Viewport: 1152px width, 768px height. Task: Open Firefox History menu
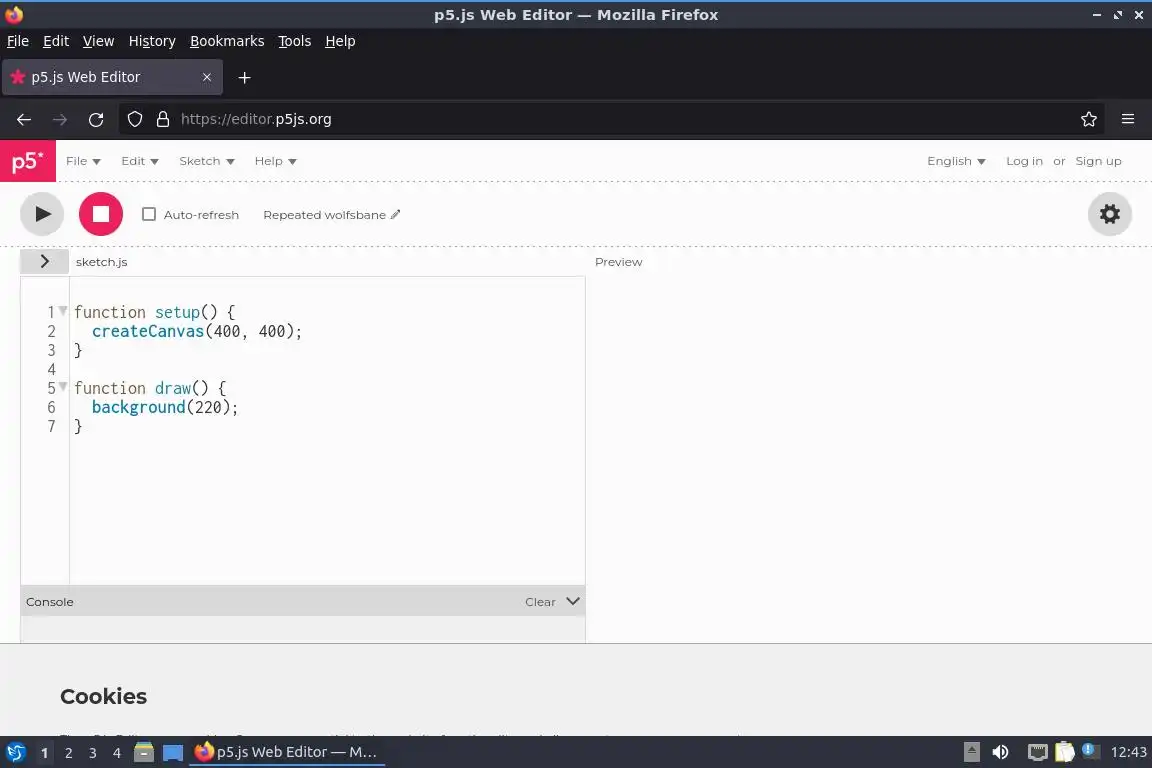152,41
